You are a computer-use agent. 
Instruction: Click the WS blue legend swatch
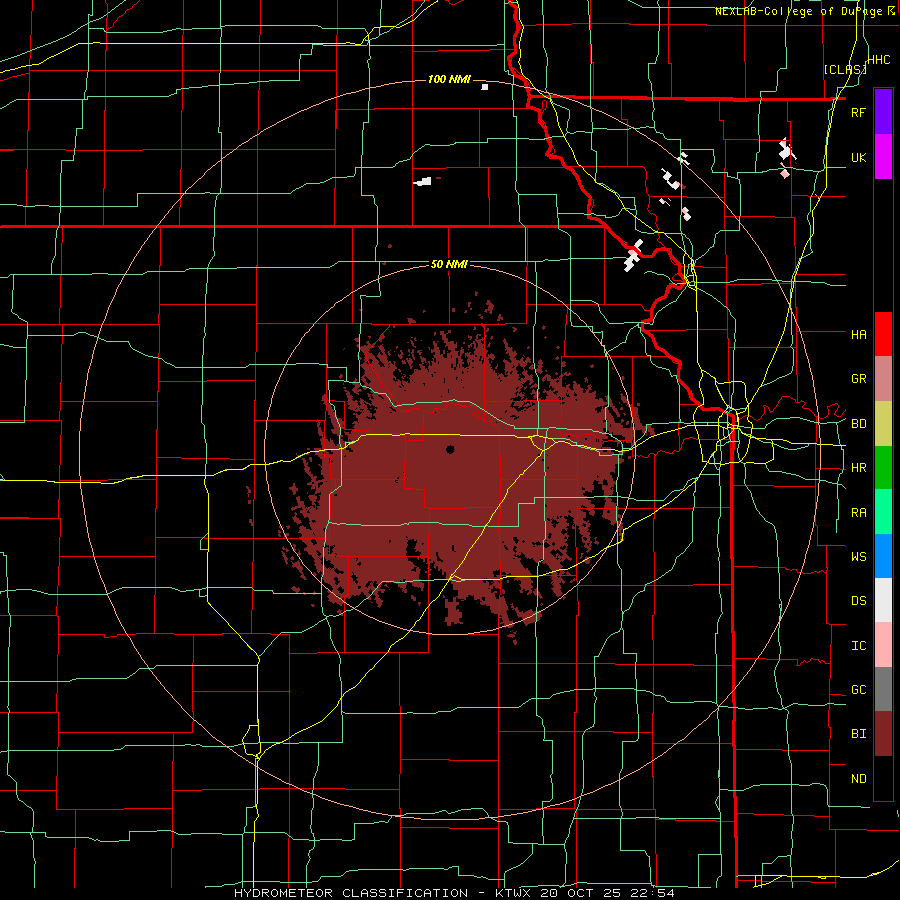pos(883,556)
